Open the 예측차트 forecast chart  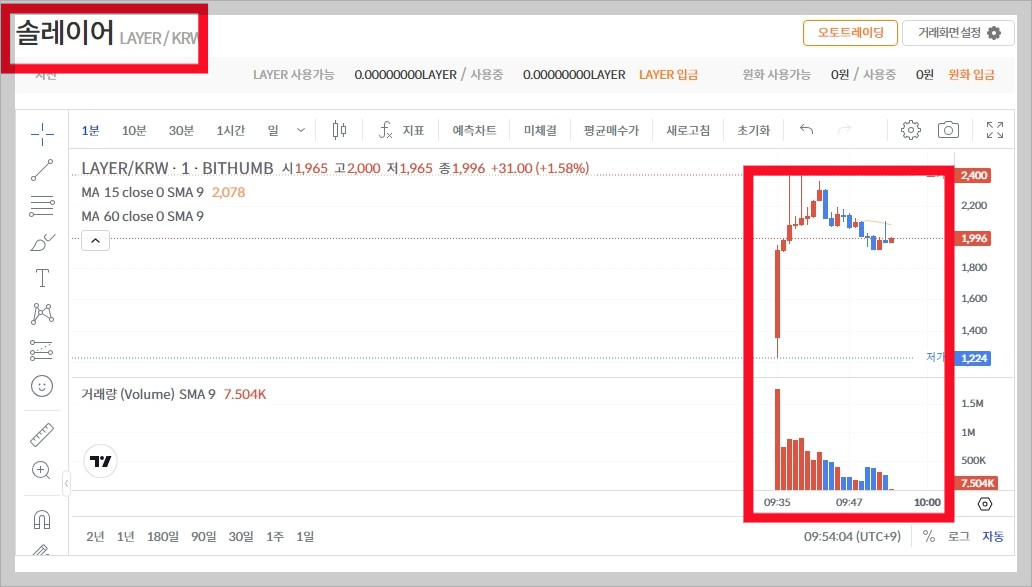pyautogui.click(x=474, y=130)
